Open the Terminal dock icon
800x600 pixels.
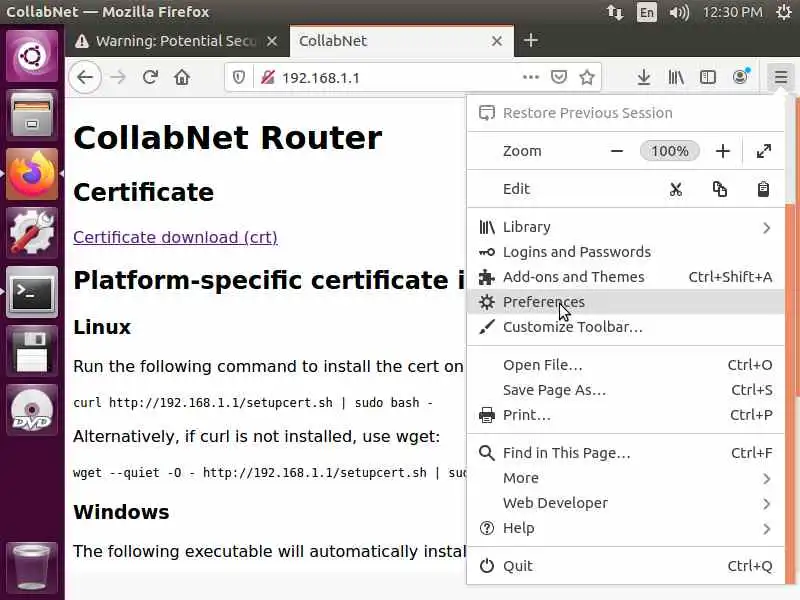tap(32, 292)
